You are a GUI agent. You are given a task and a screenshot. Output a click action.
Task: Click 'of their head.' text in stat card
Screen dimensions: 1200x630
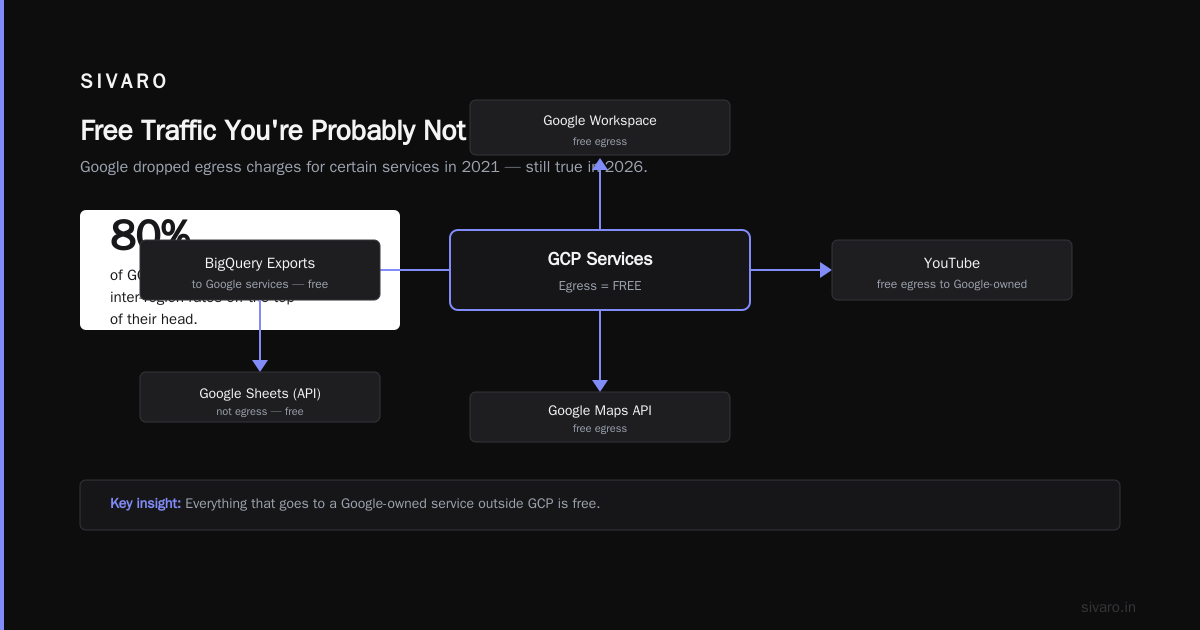[x=154, y=319]
